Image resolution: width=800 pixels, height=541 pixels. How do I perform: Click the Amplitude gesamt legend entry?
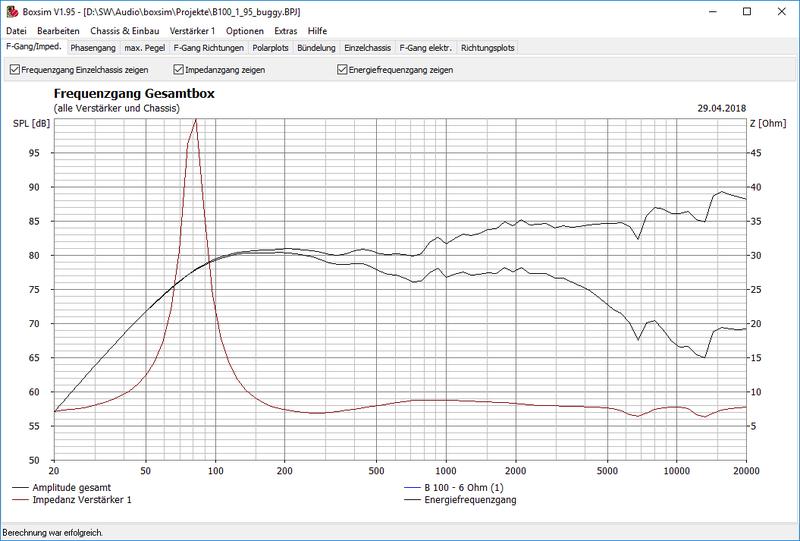(x=62, y=488)
